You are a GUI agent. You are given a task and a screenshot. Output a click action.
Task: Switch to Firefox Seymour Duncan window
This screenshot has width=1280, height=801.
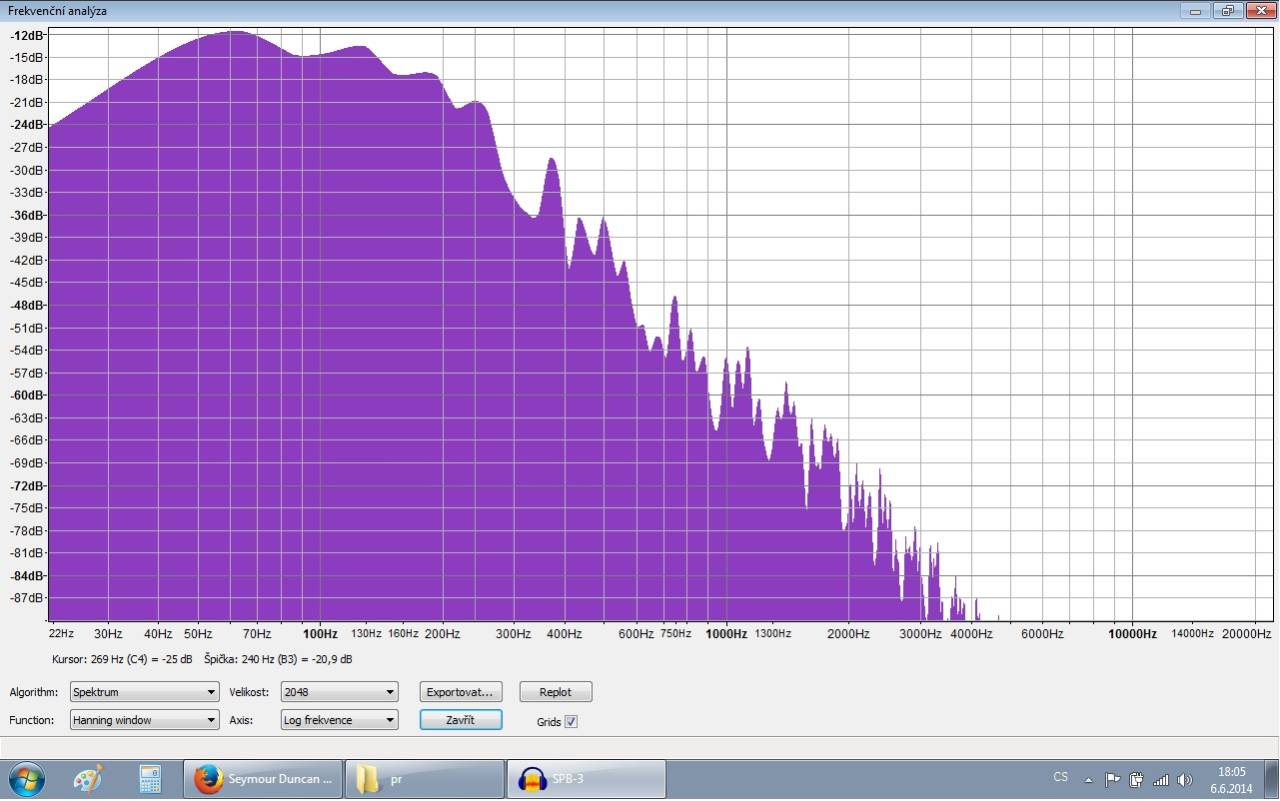(263, 779)
